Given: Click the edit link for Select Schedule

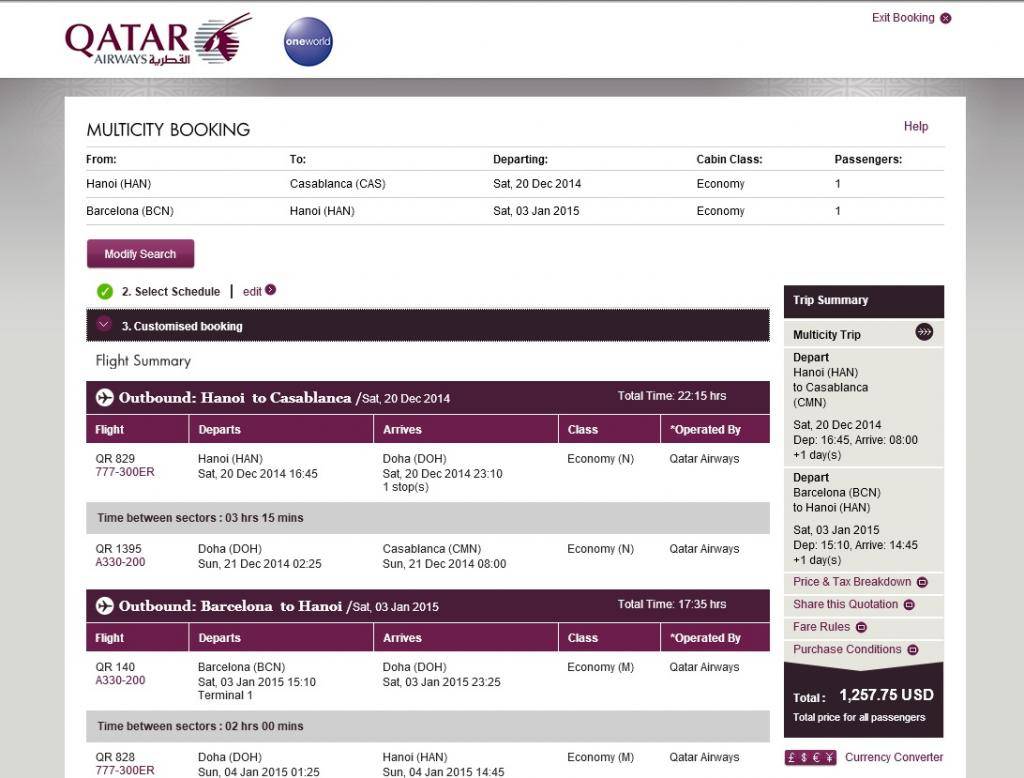Looking at the screenshot, I should [x=252, y=291].
